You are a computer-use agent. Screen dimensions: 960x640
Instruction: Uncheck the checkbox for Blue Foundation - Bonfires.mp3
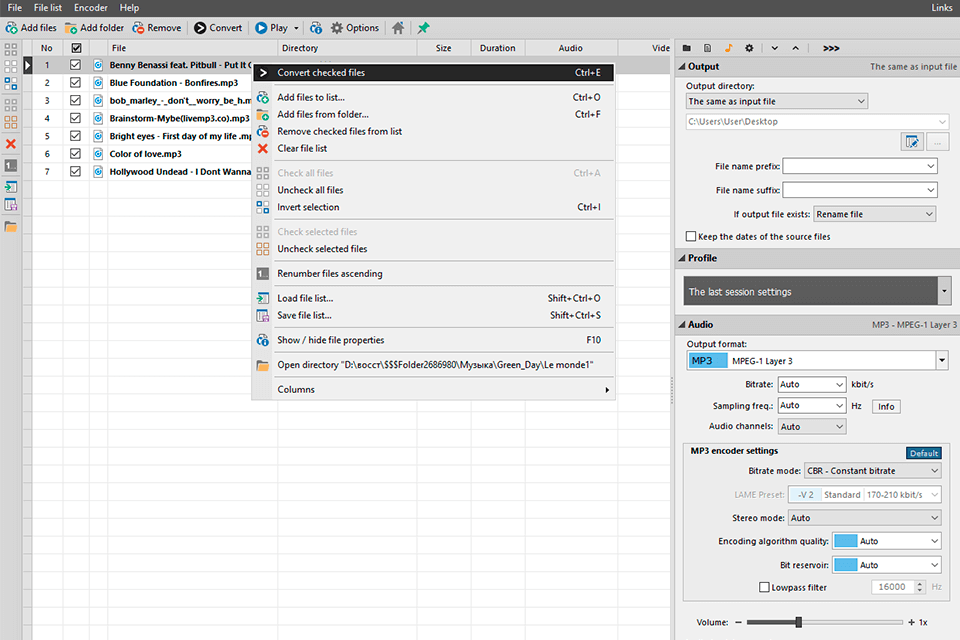76,83
